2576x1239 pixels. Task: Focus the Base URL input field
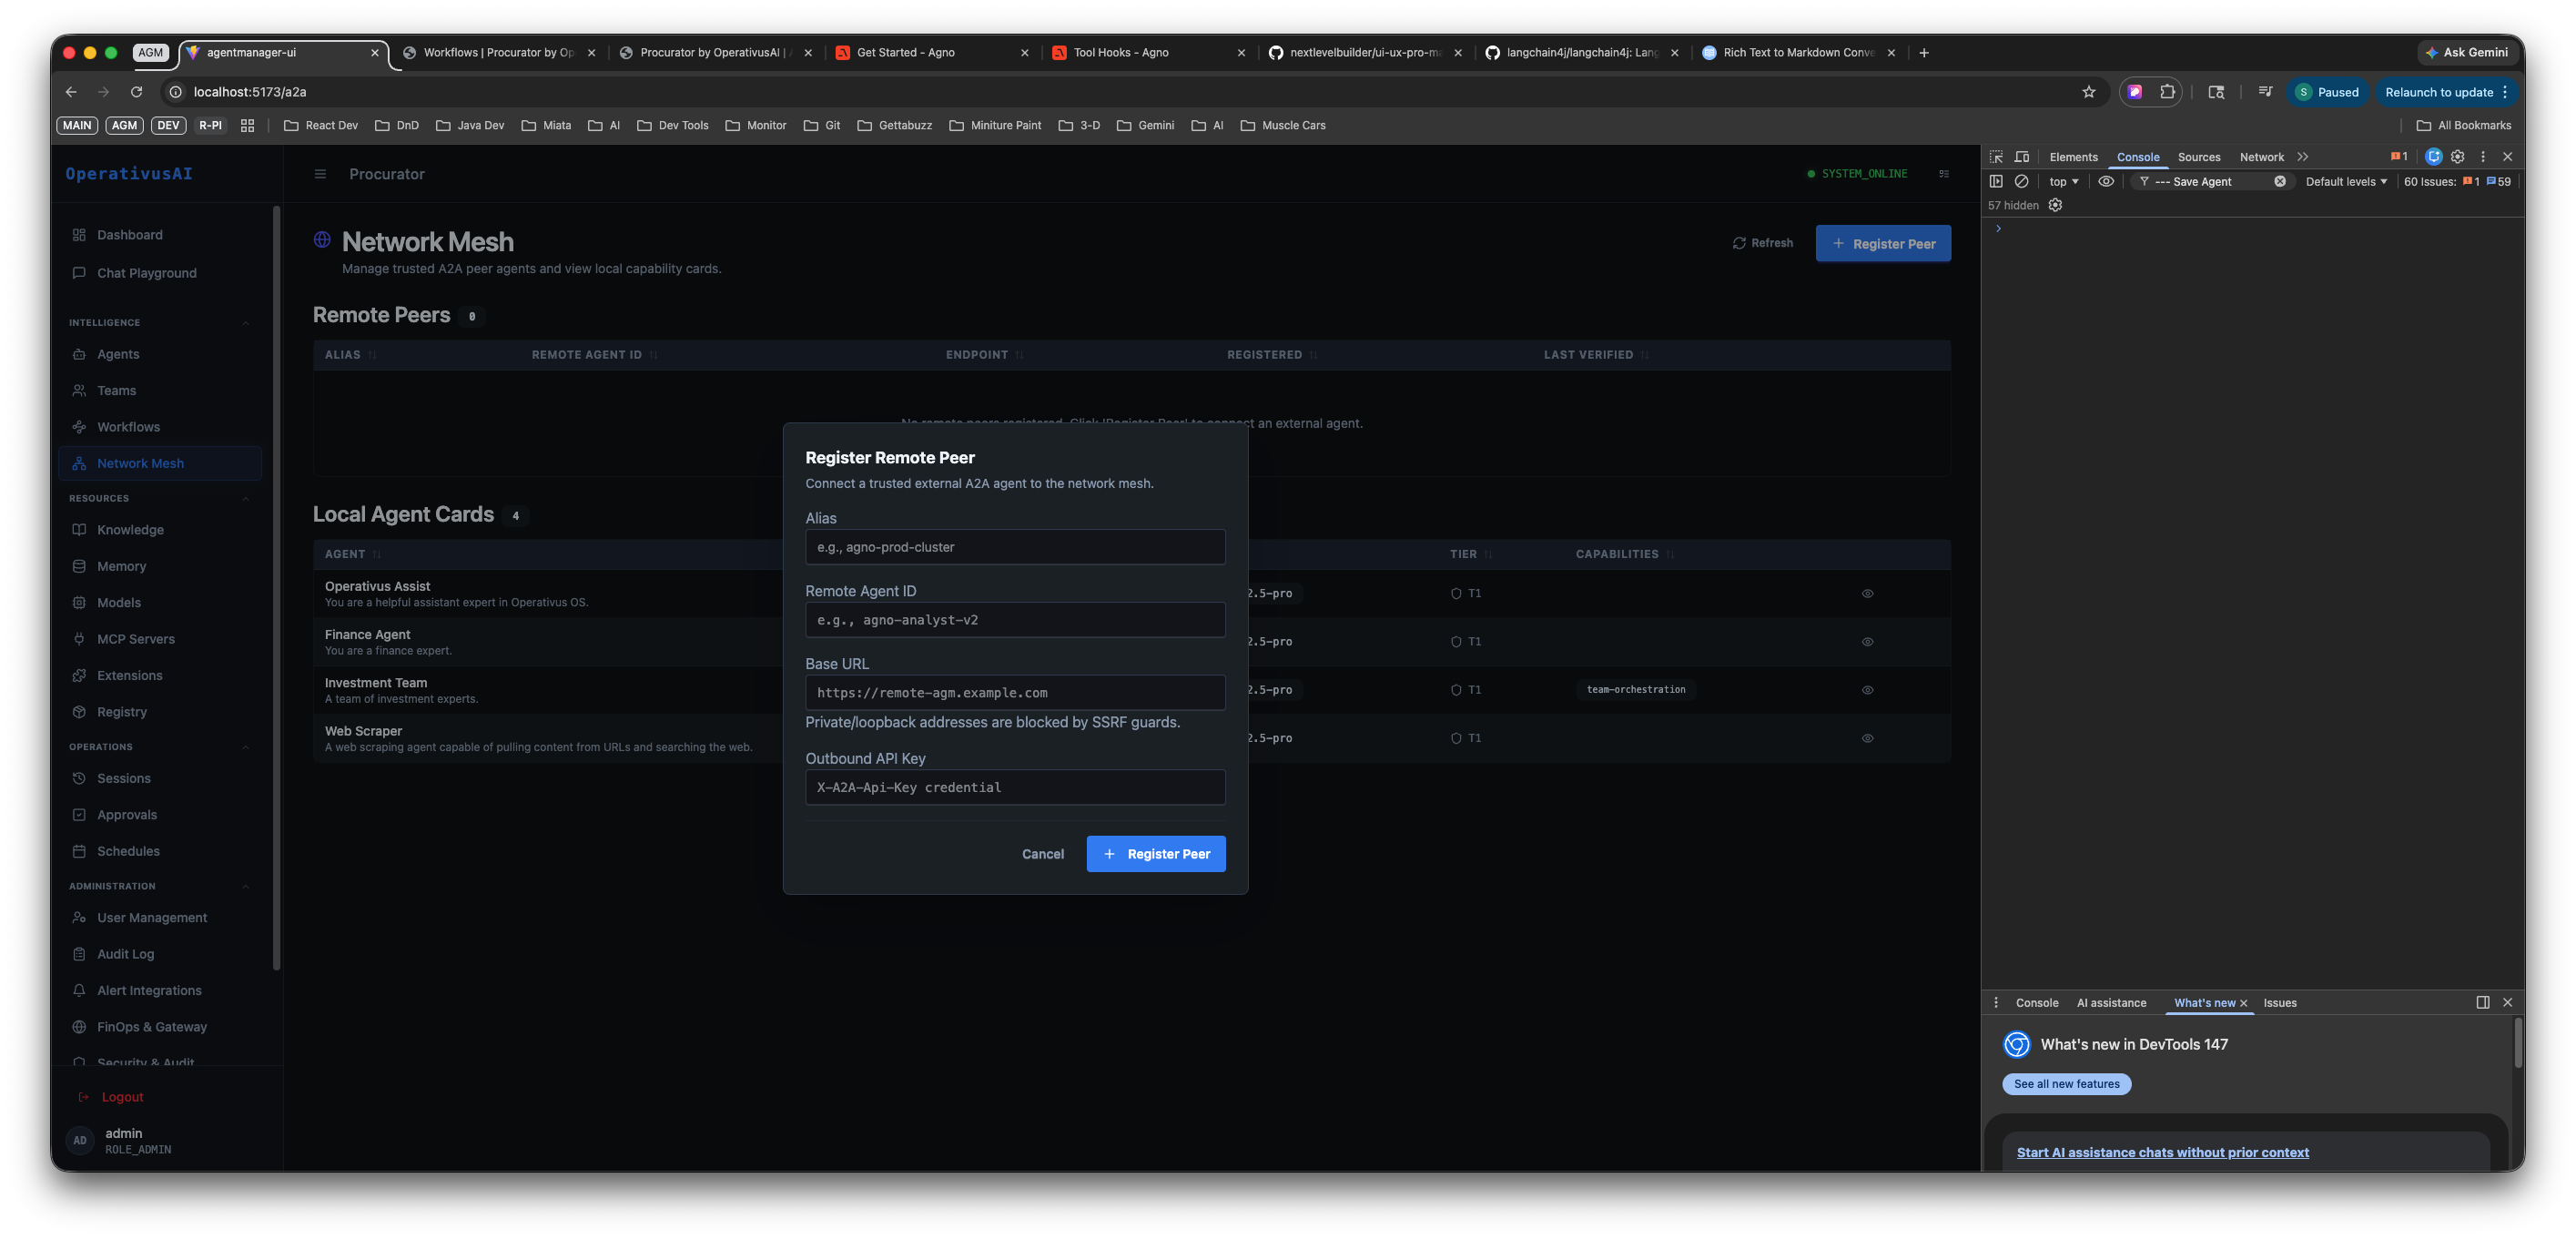pyautogui.click(x=1015, y=693)
